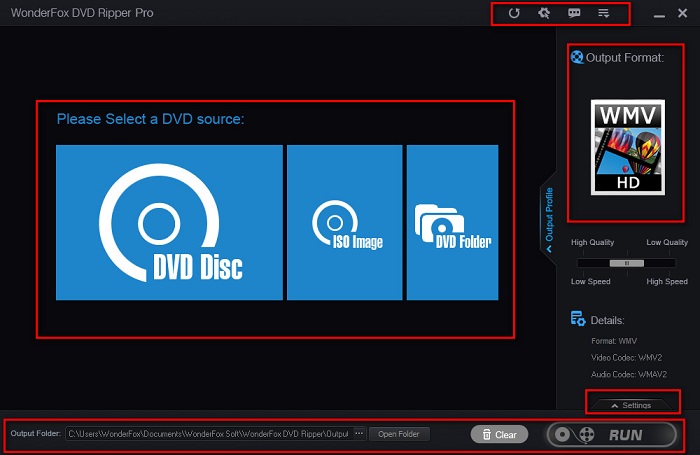This screenshot has width=700, height=455.
Task: Choose ISO Image as DVD source
Action: [345, 222]
